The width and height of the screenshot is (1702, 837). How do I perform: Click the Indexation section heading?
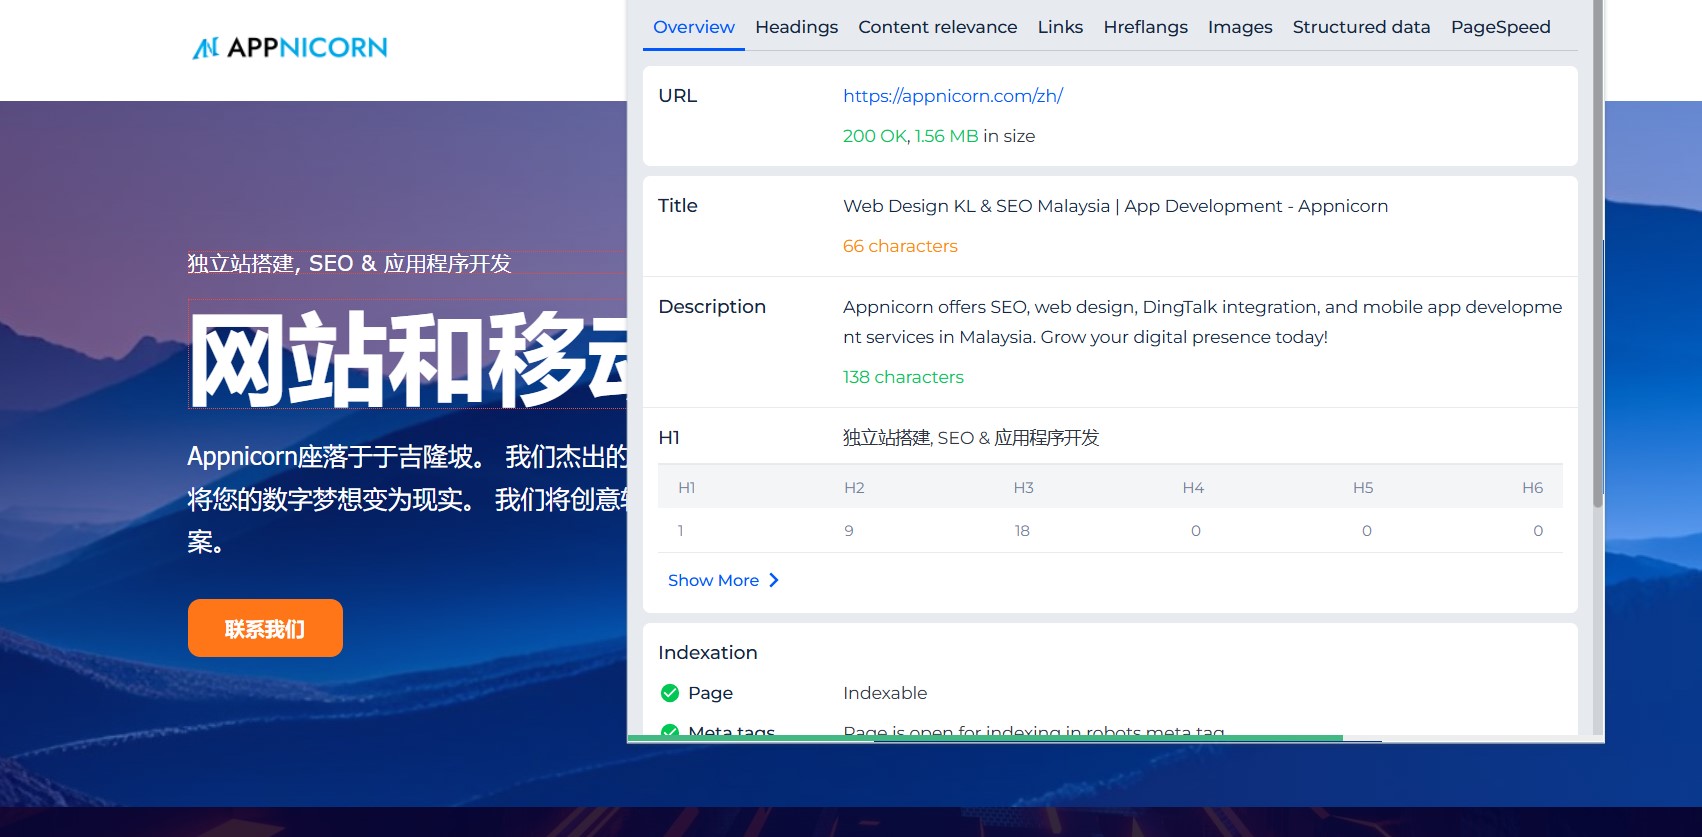click(708, 653)
